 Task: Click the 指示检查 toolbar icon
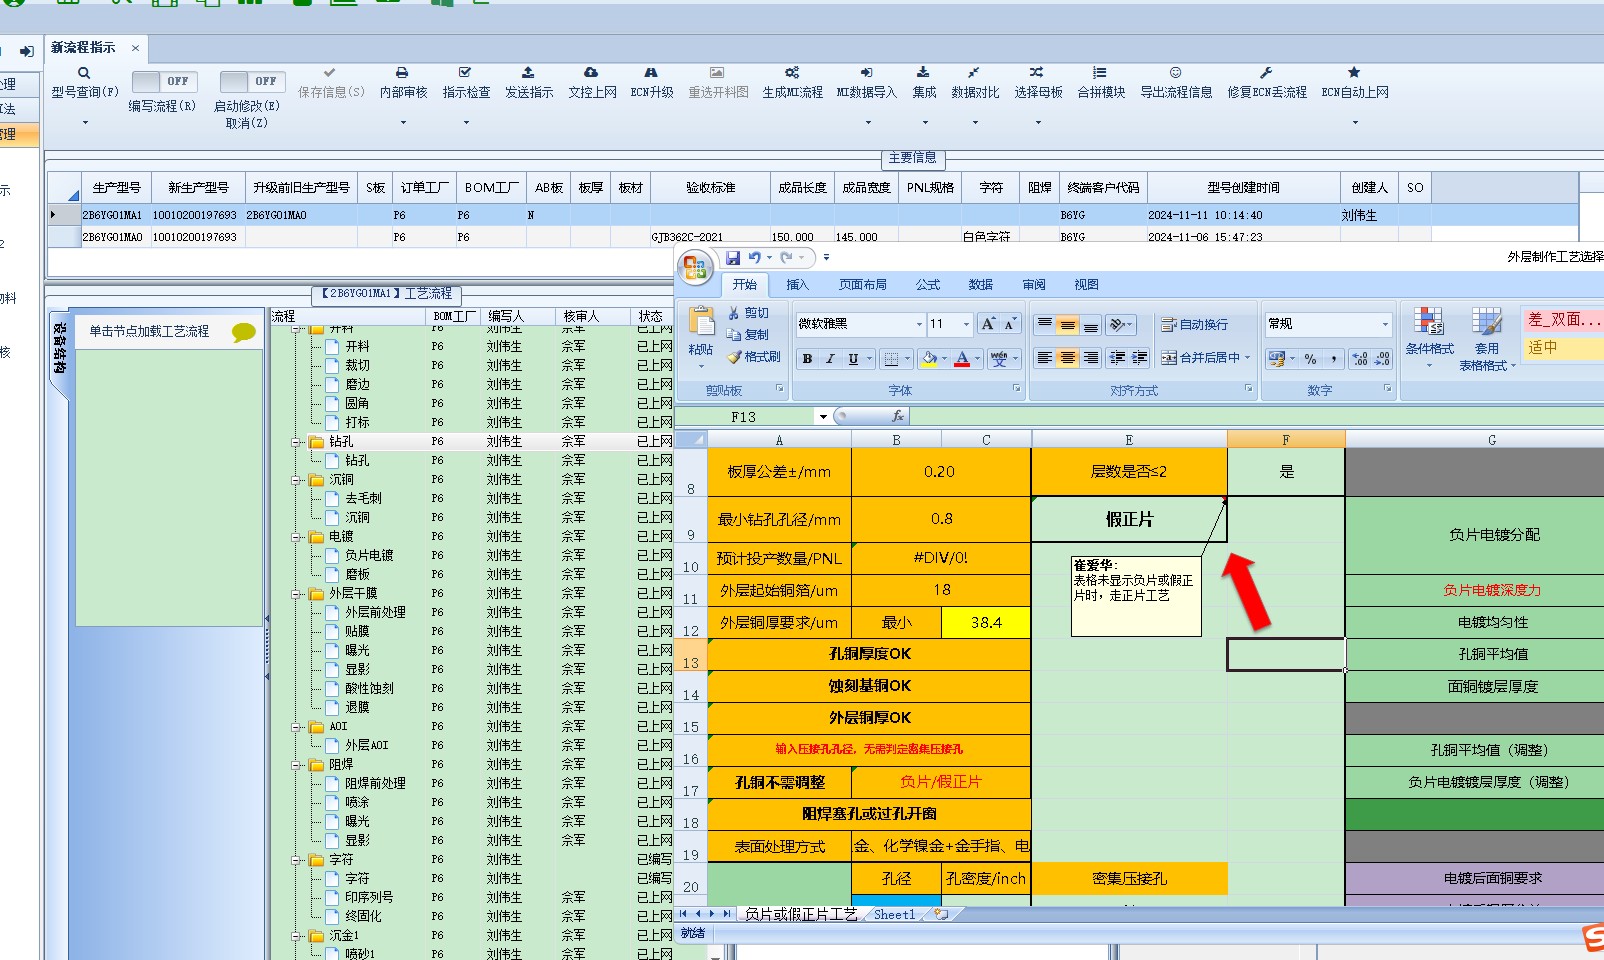coord(465,73)
